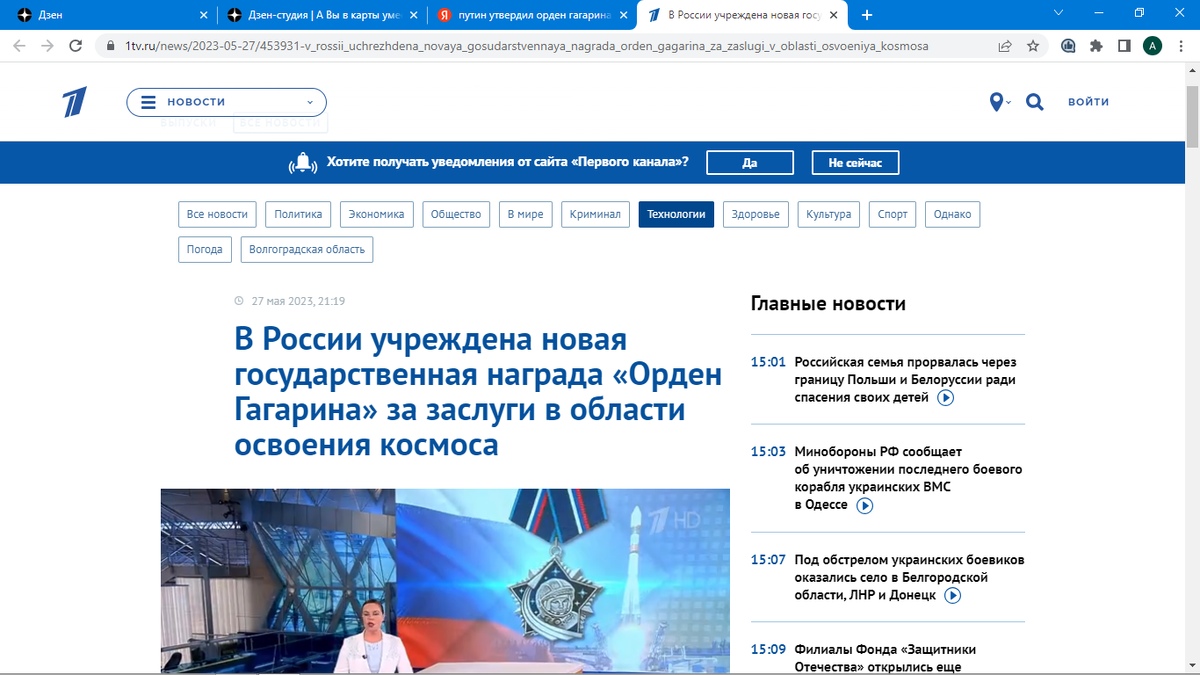Image resolution: width=1200 pixels, height=675 pixels.
Task: Go back with the back arrow
Action: [18, 45]
